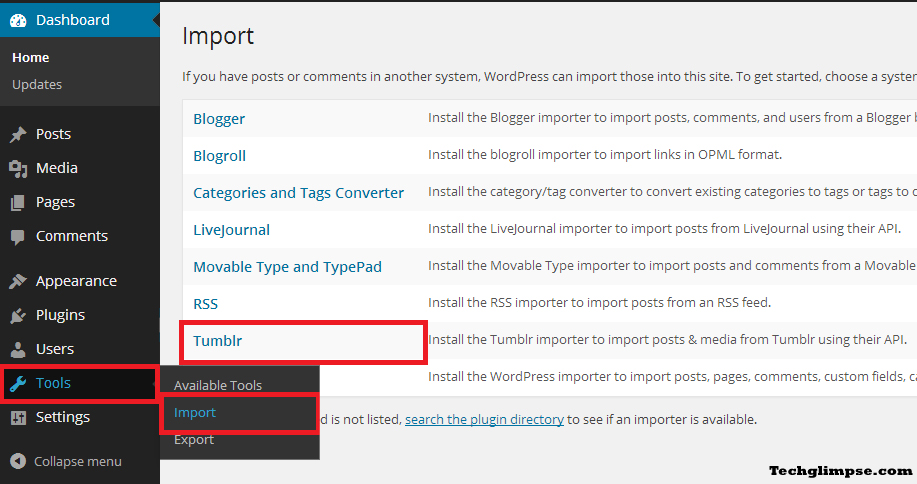This screenshot has width=917, height=484.
Task: Open the Plugins menu label
Action: point(60,315)
